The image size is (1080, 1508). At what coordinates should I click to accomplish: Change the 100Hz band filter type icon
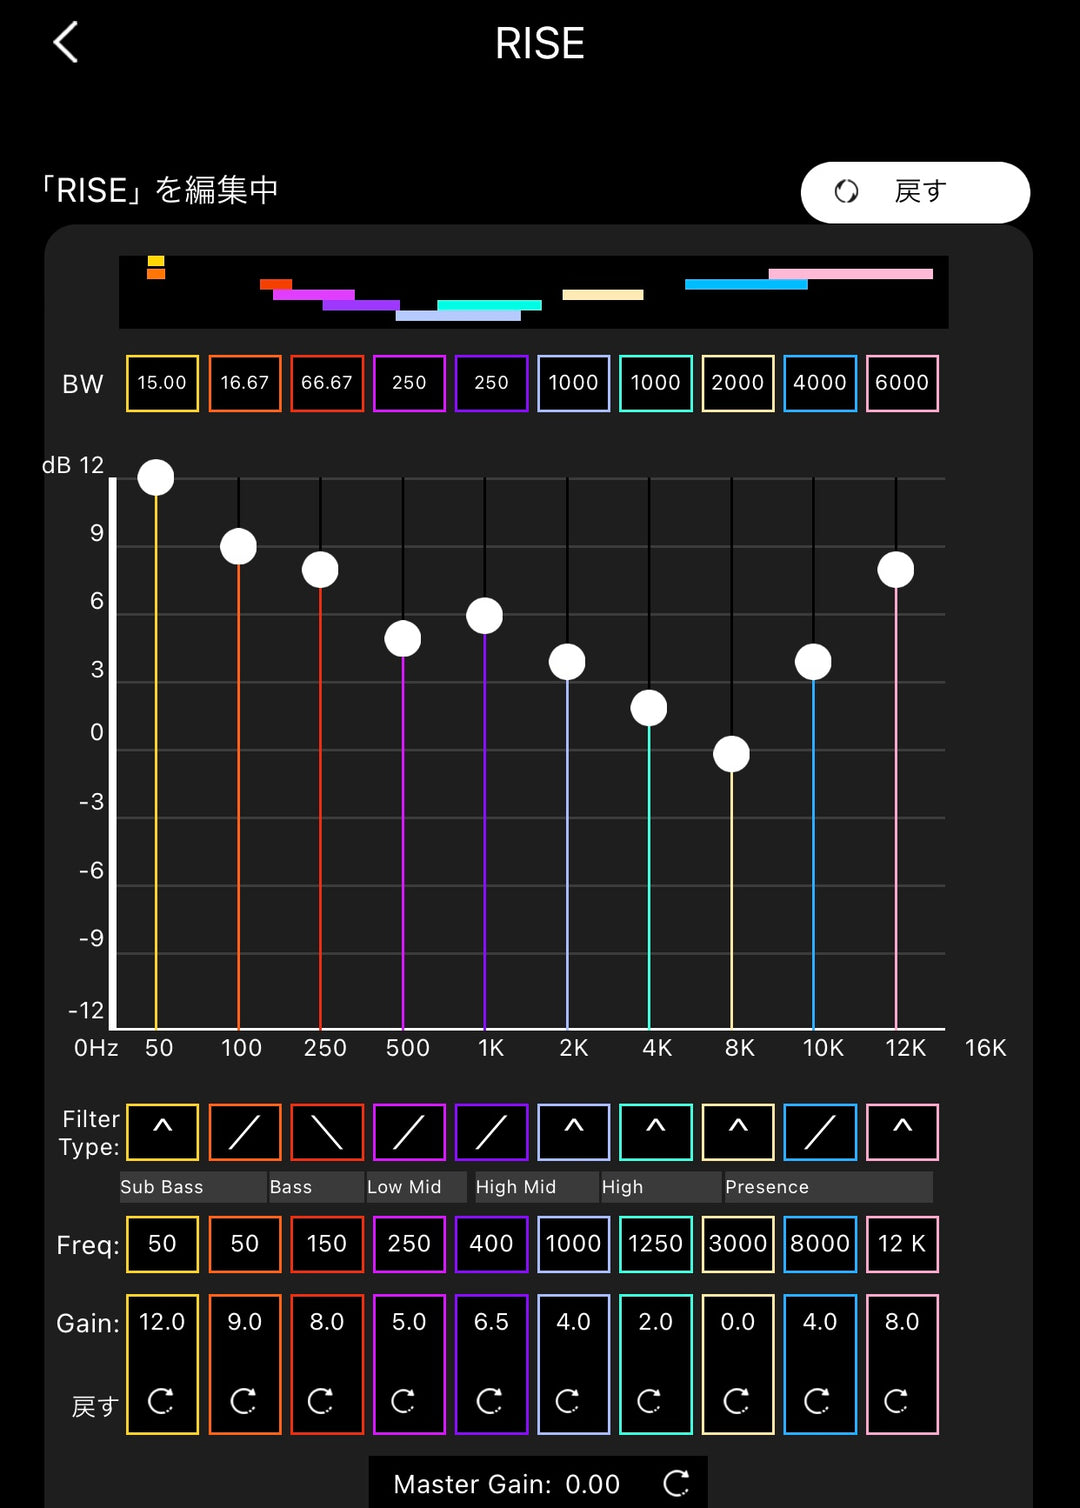245,1131
